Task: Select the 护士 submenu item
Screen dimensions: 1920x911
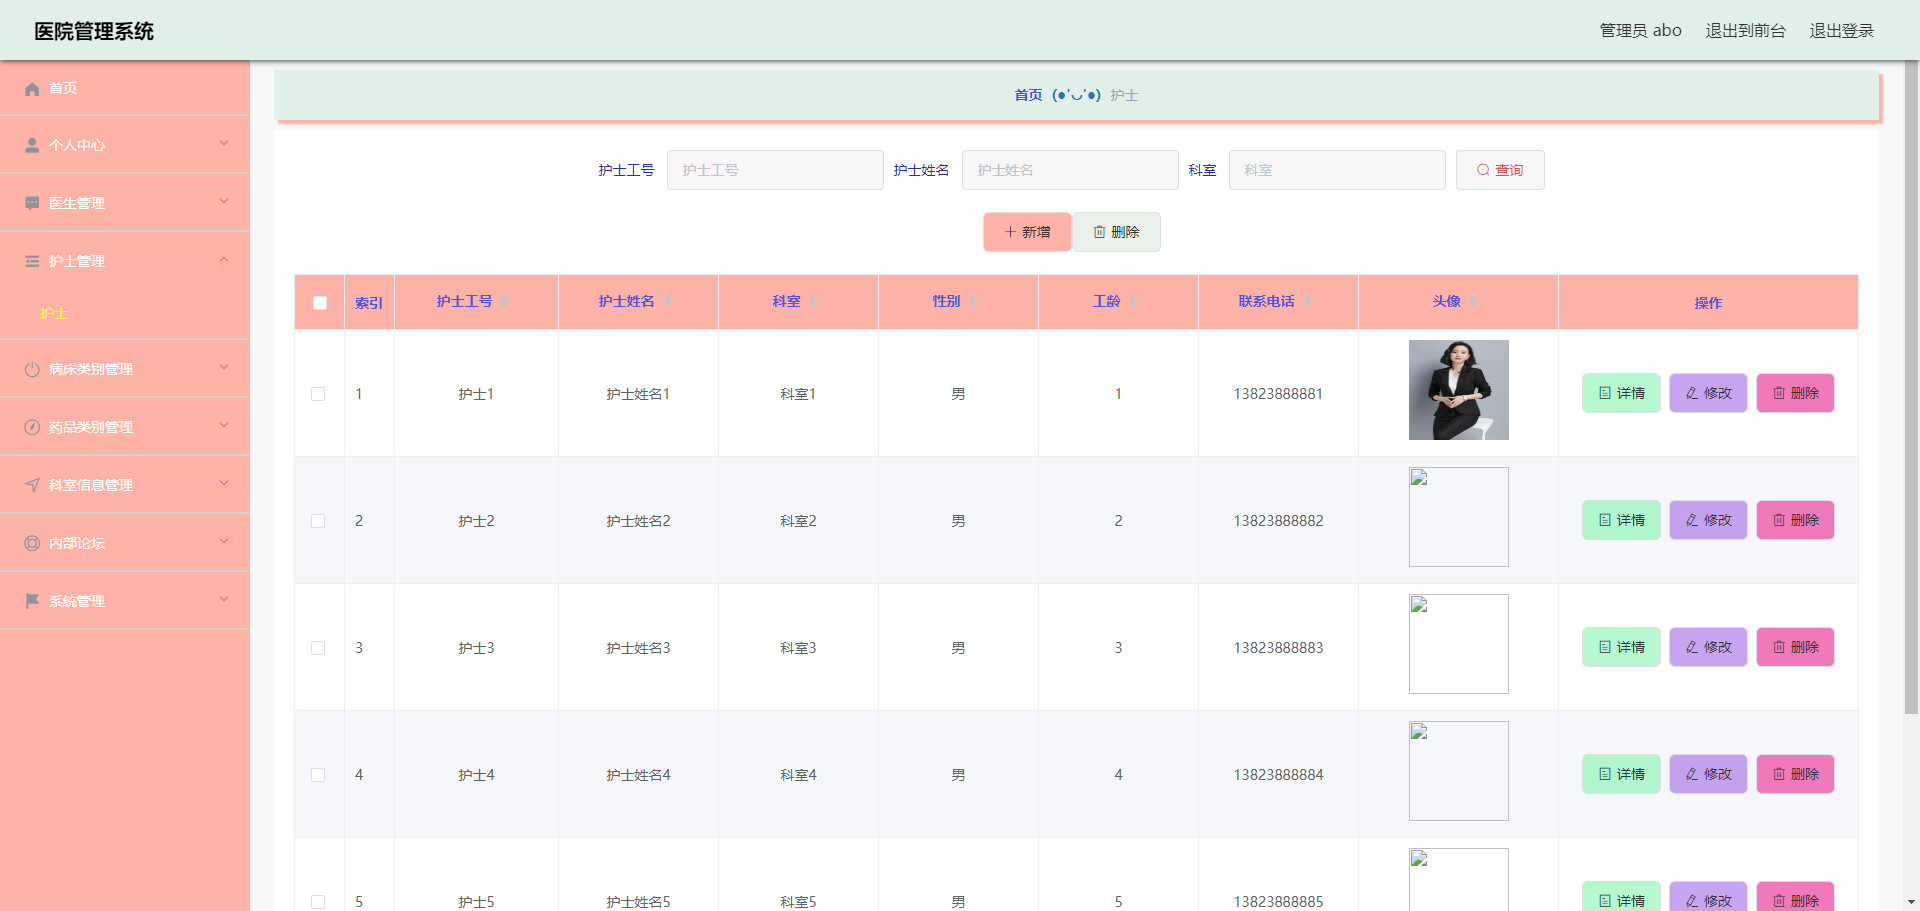Action: [x=54, y=314]
